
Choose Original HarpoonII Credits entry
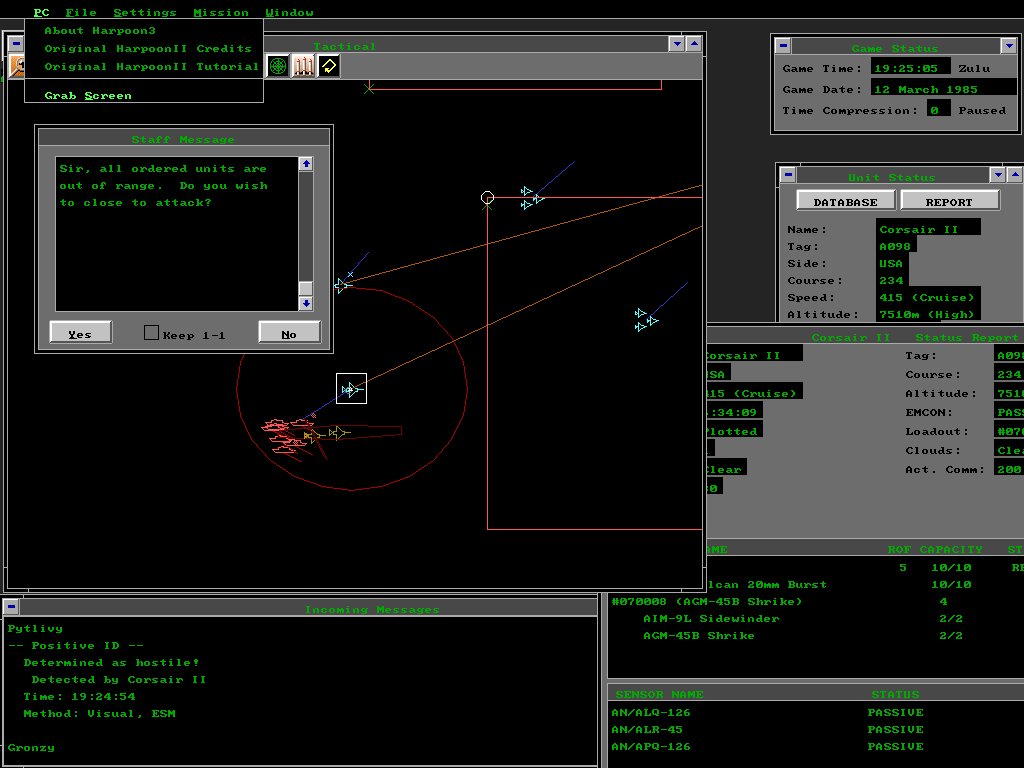[x=144, y=48]
